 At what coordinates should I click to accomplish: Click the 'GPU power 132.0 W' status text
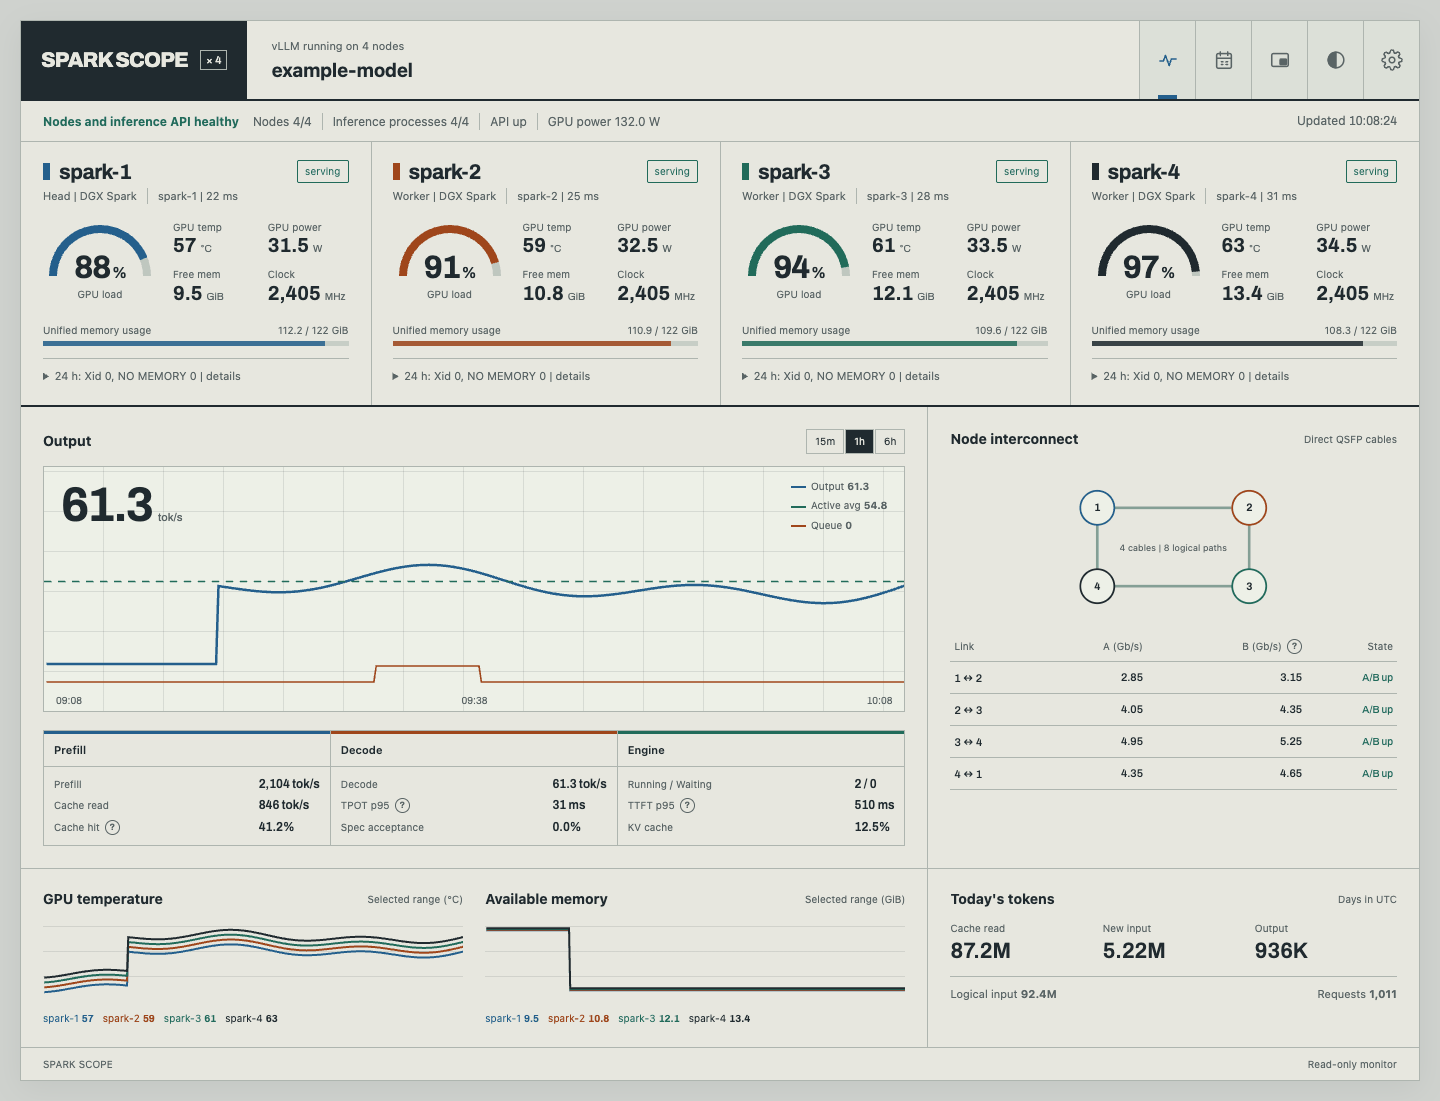[604, 122]
